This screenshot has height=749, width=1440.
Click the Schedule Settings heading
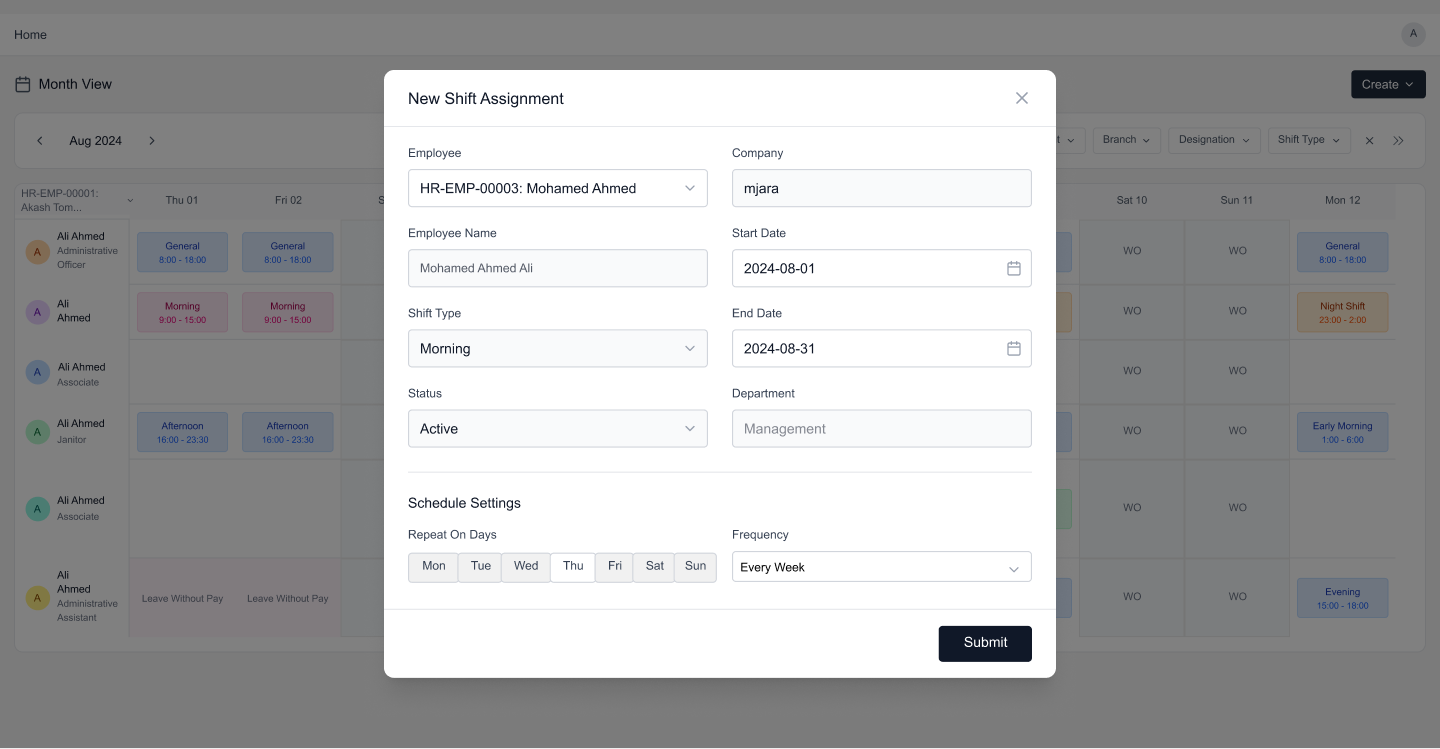click(464, 503)
